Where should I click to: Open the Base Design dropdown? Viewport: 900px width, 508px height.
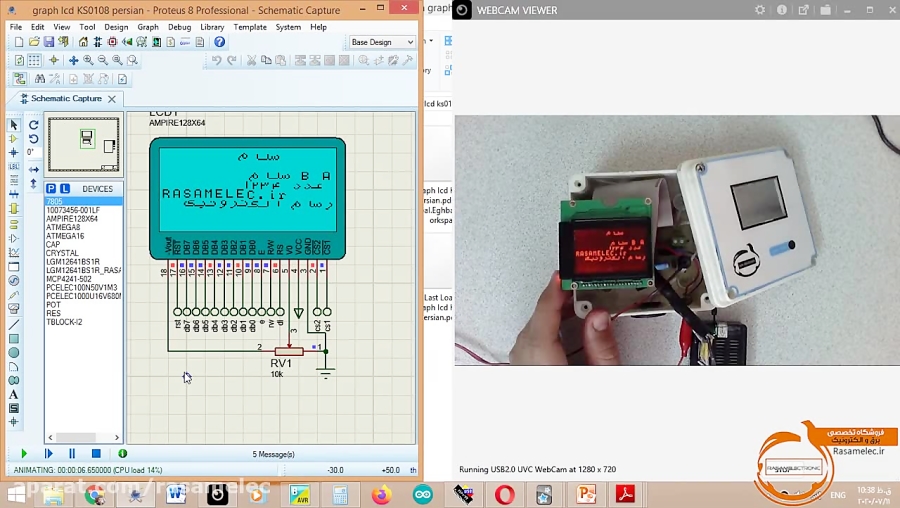point(381,42)
